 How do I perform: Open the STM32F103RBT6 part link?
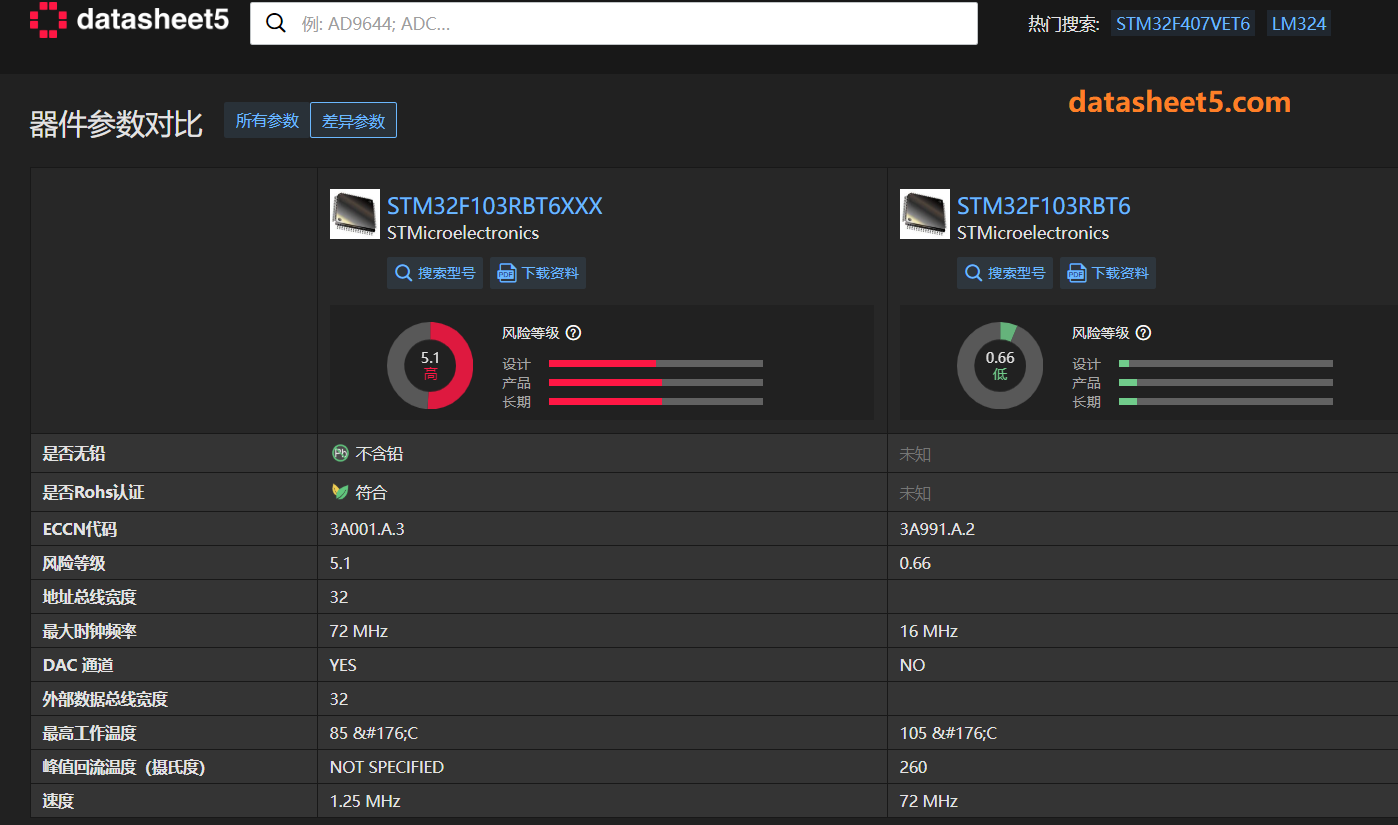(1044, 206)
